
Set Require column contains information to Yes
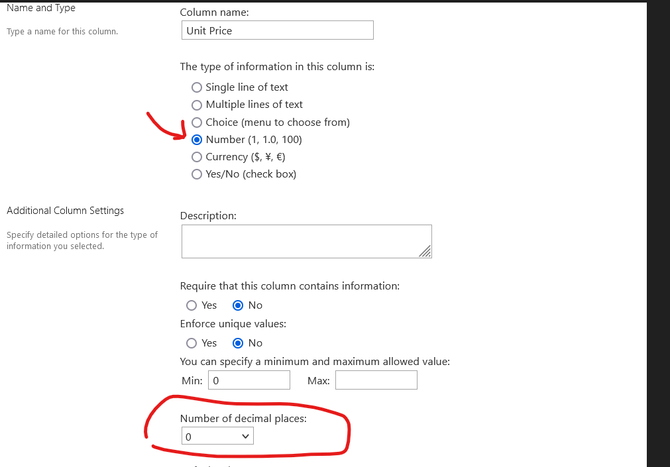point(191,305)
